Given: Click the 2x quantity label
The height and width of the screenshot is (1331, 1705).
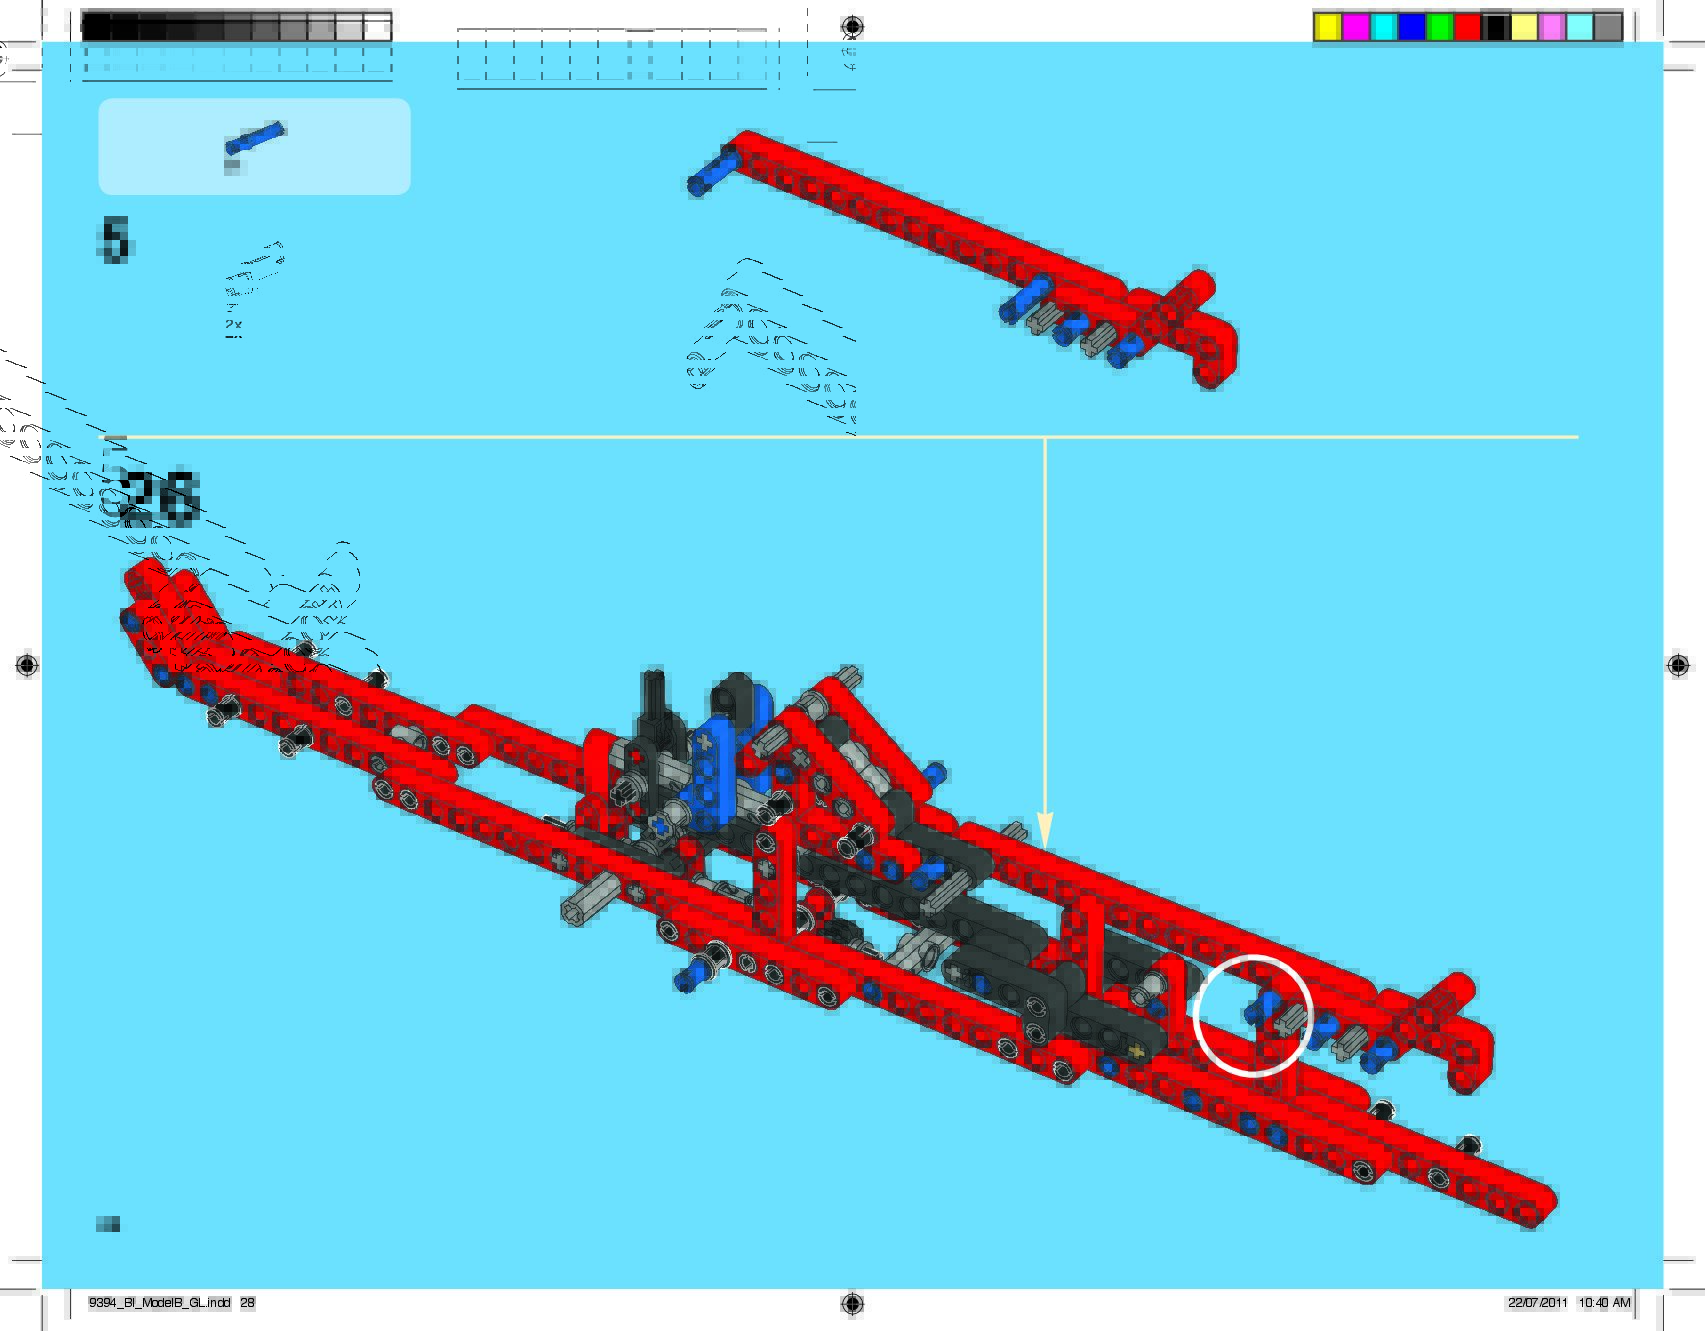Looking at the screenshot, I should click(x=233, y=325).
